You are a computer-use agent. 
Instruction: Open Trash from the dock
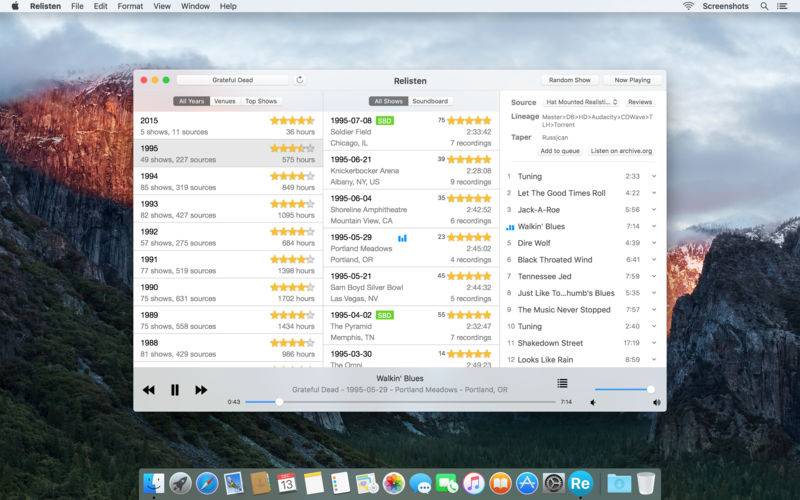tap(646, 483)
